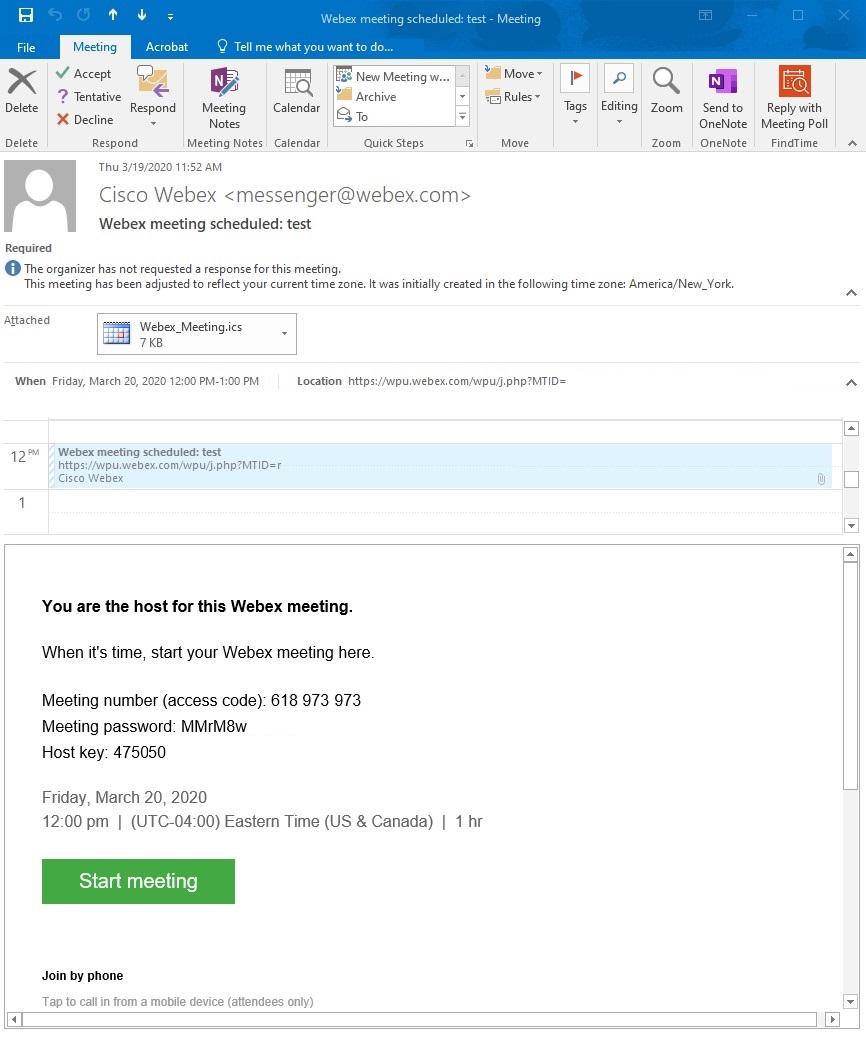Screen dimensions: 866x1037
Task: Send meeting to OneNote
Action: point(722,98)
